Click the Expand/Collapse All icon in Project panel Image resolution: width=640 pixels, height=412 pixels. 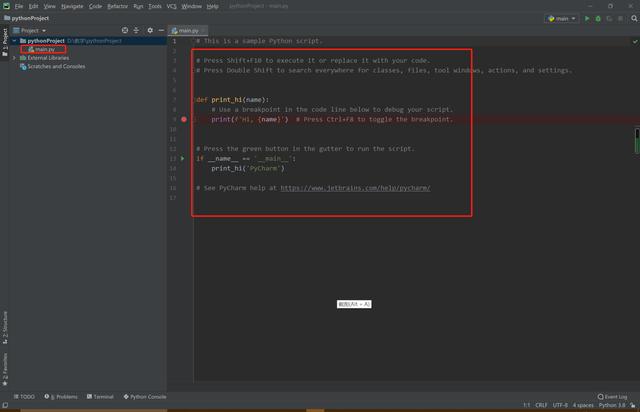[136, 30]
